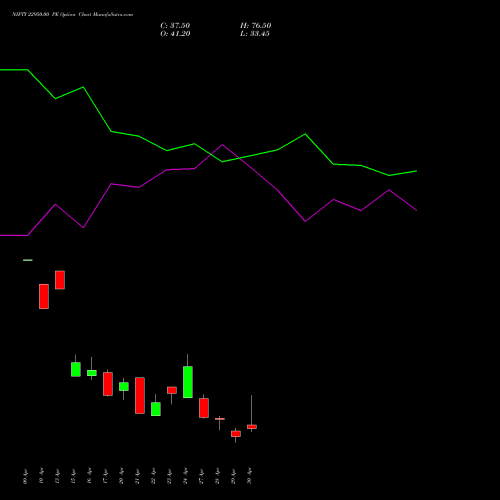Select the green candlestick above 20 Apr

[124, 386]
